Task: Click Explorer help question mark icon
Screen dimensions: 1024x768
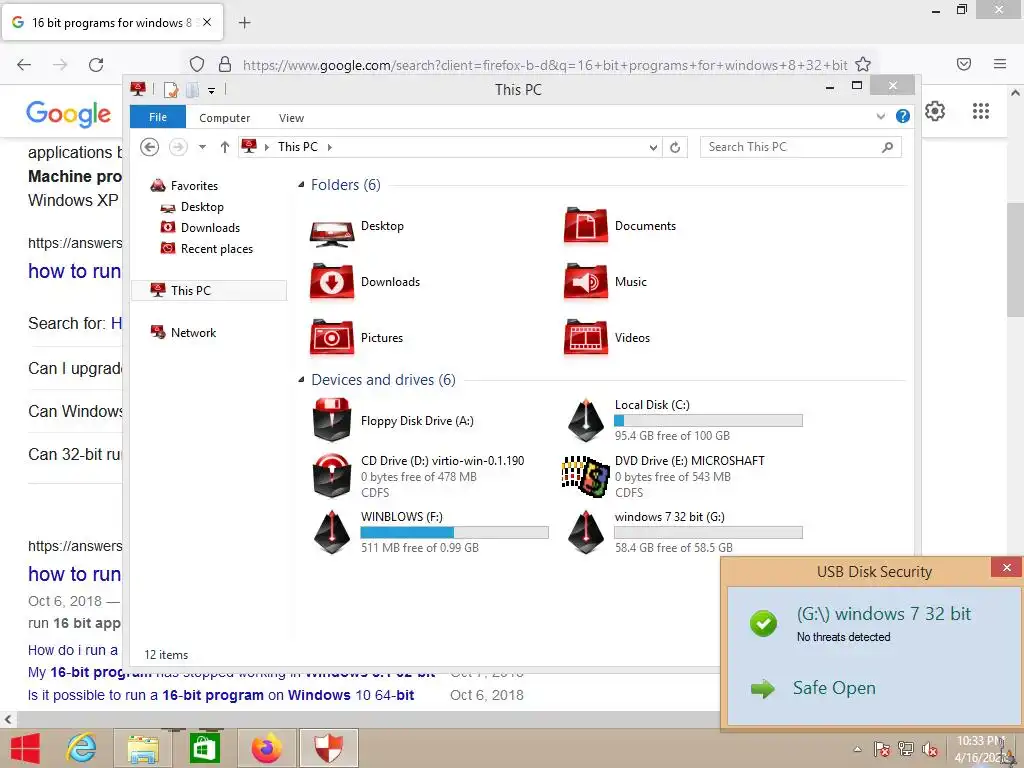Action: (903, 116)
